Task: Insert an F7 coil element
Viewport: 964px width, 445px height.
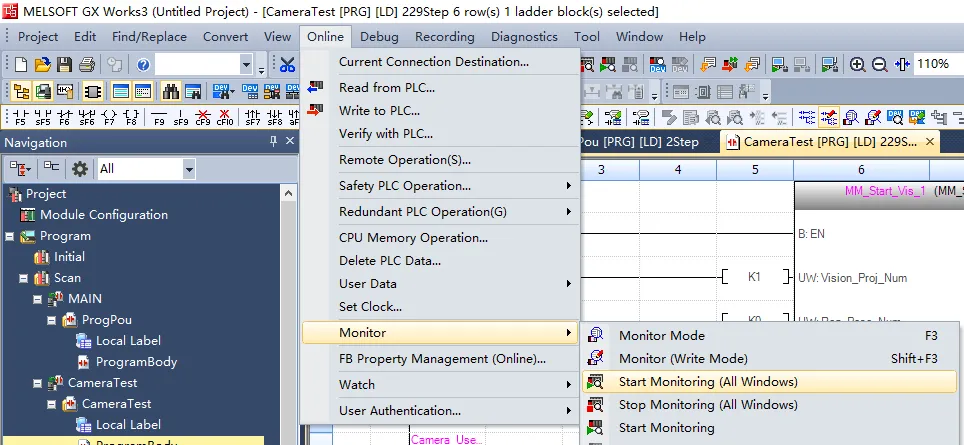Action: [x=107, y=117]
